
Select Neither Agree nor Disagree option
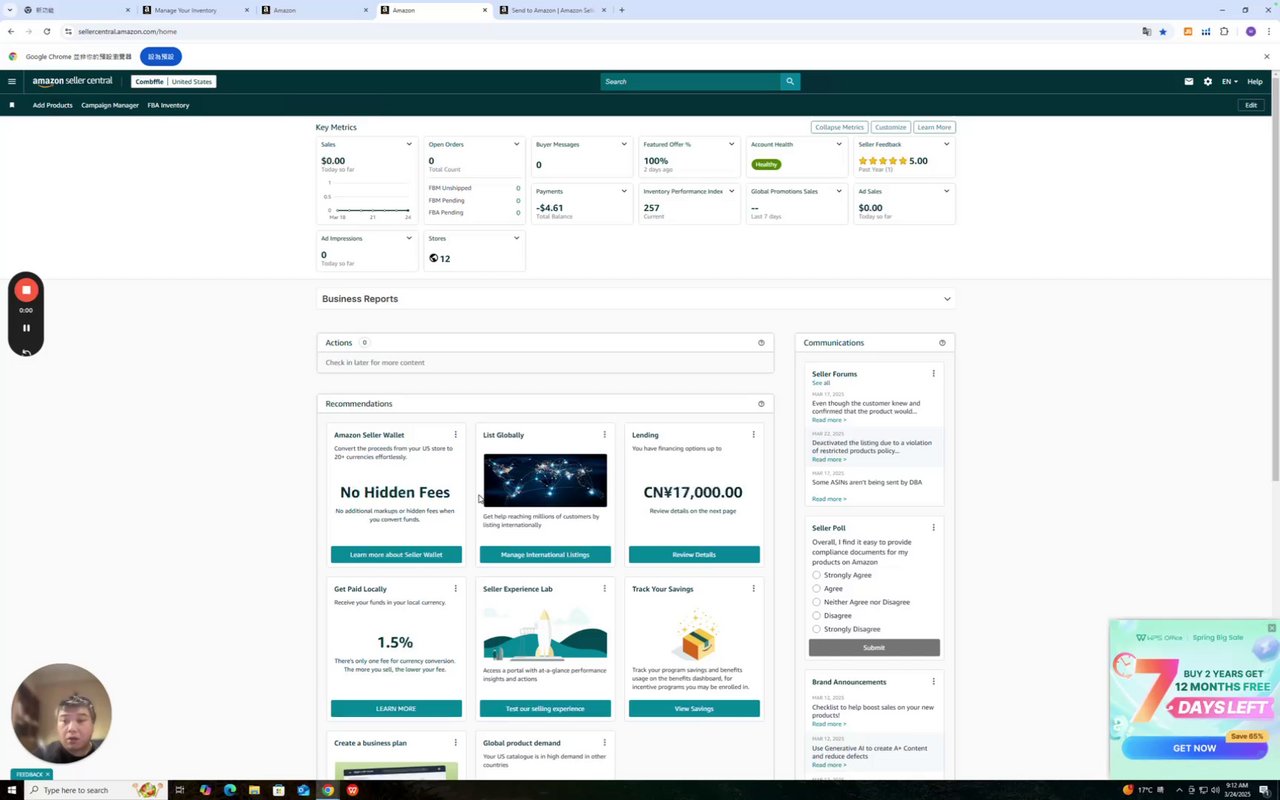tap(816, 602)
